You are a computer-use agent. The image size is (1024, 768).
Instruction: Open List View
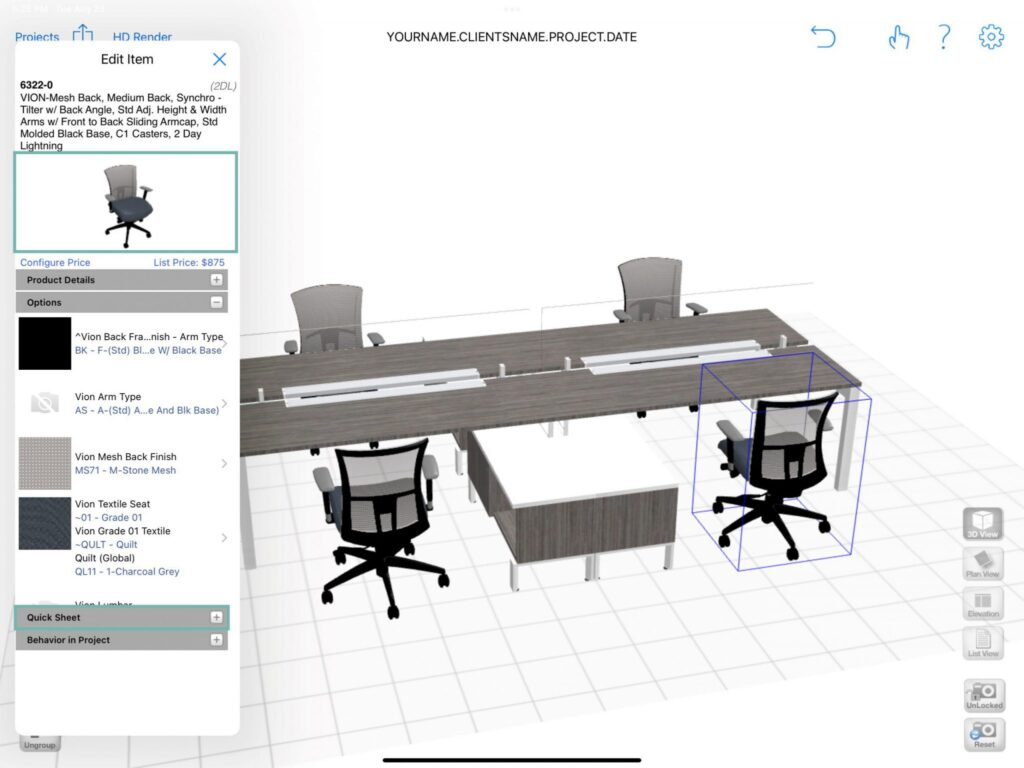point(983,643)
